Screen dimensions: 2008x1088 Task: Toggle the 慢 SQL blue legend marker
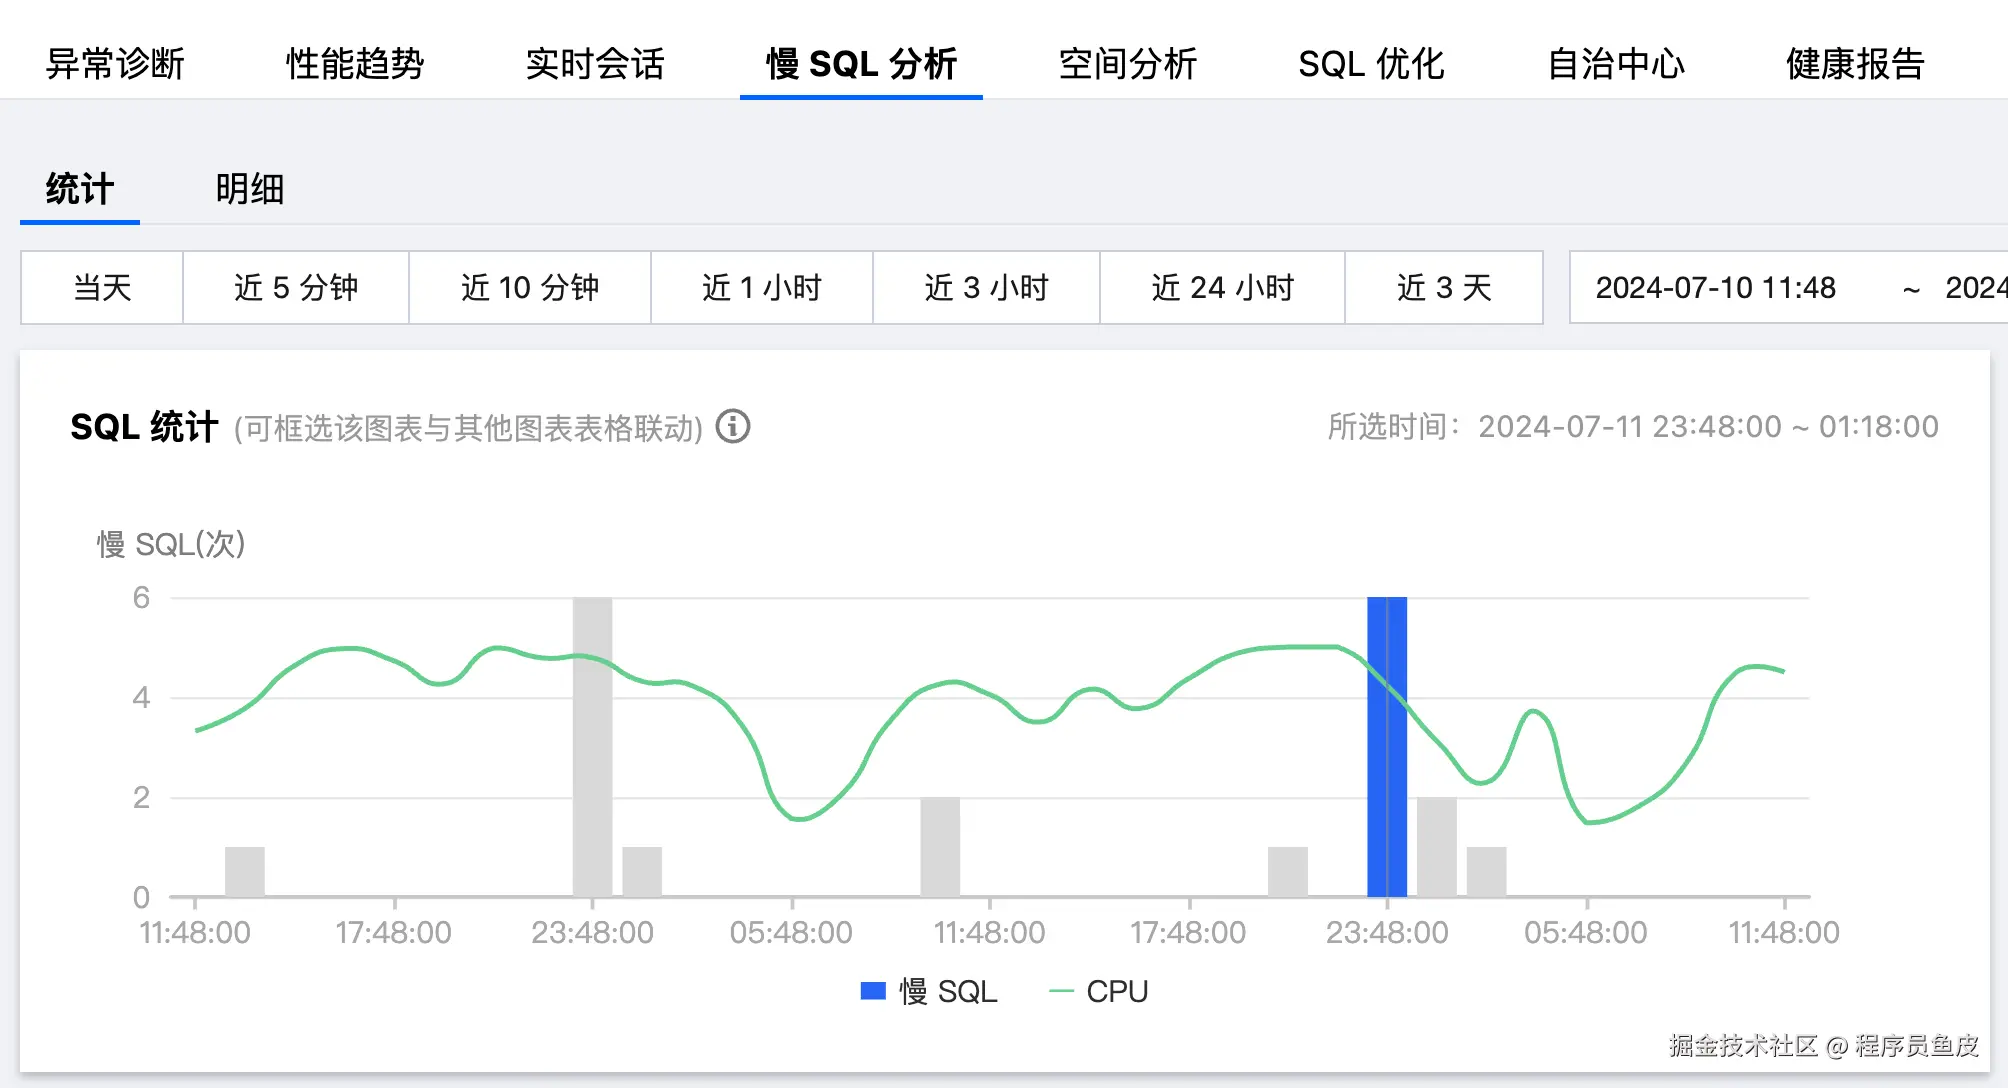pos(873,991)
